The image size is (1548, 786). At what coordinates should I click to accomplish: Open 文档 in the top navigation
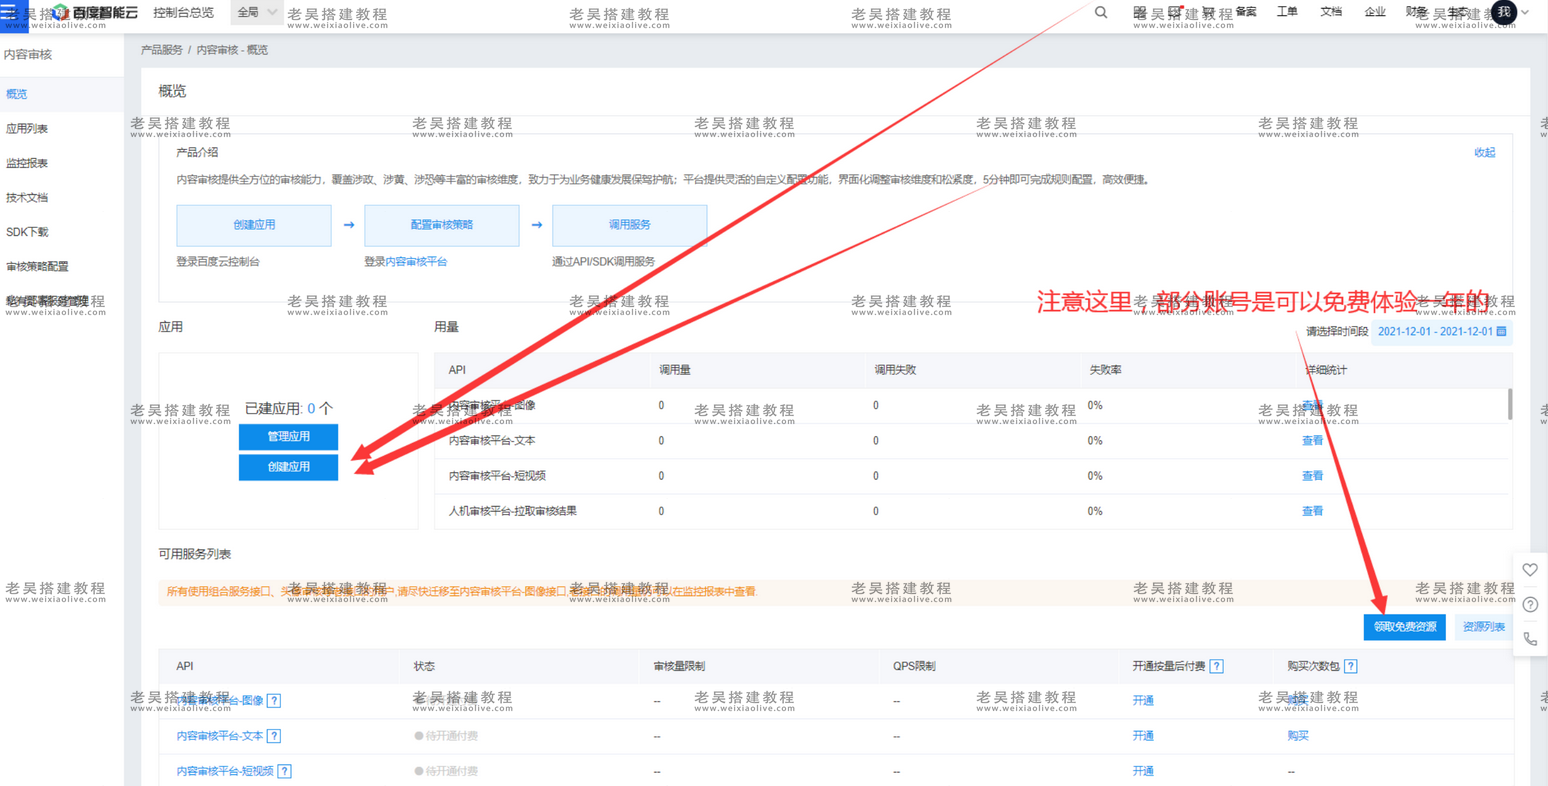(1331, 12)
